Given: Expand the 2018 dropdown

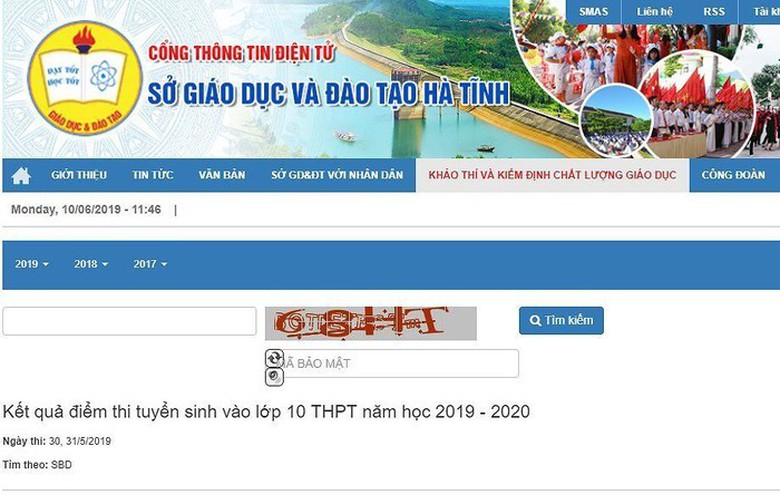Looking at the screenshot, I should (91, 264).
